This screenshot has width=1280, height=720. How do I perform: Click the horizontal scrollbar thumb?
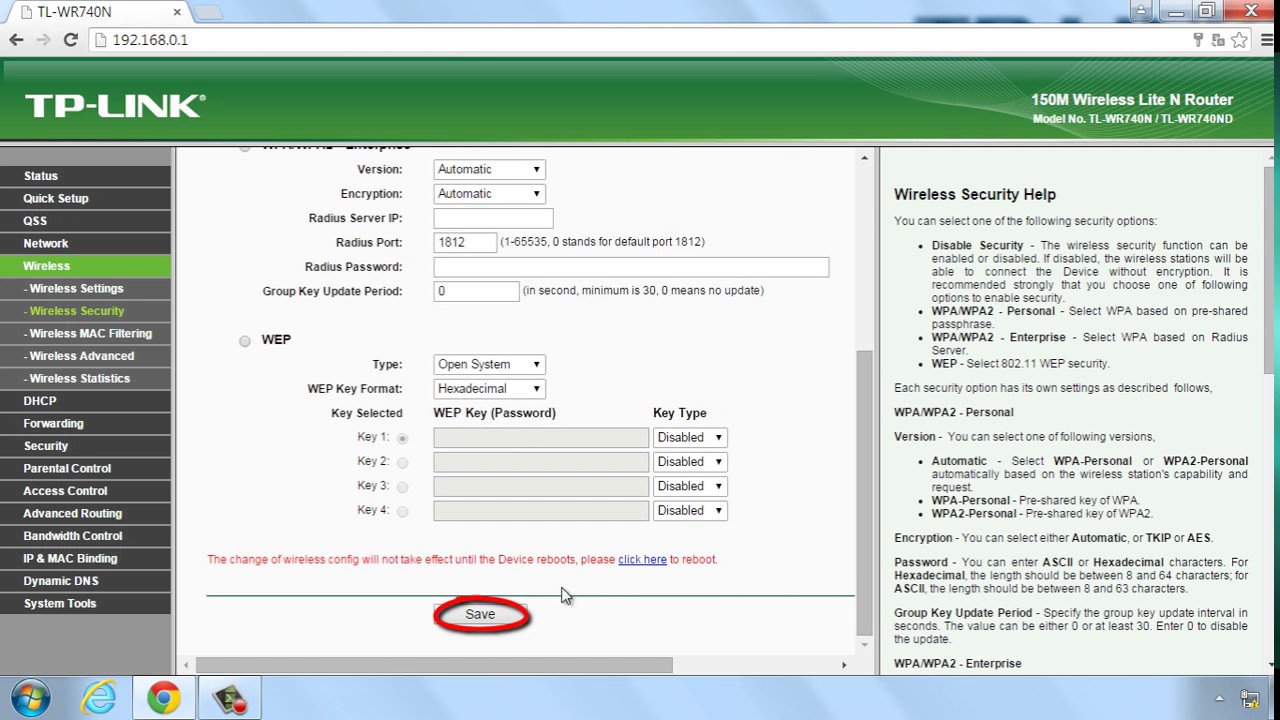(x=434, y=665)
